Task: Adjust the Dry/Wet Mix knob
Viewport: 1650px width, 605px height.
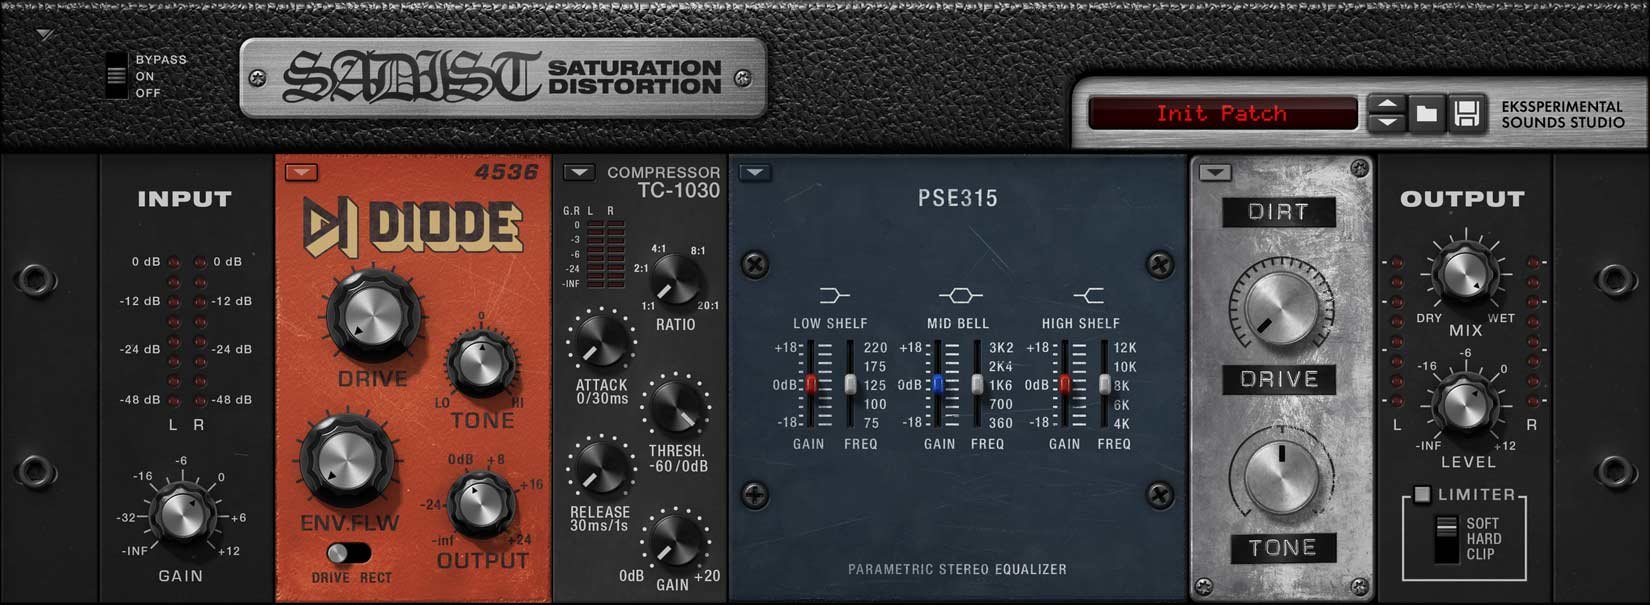Action: (x=1464, y=274)
